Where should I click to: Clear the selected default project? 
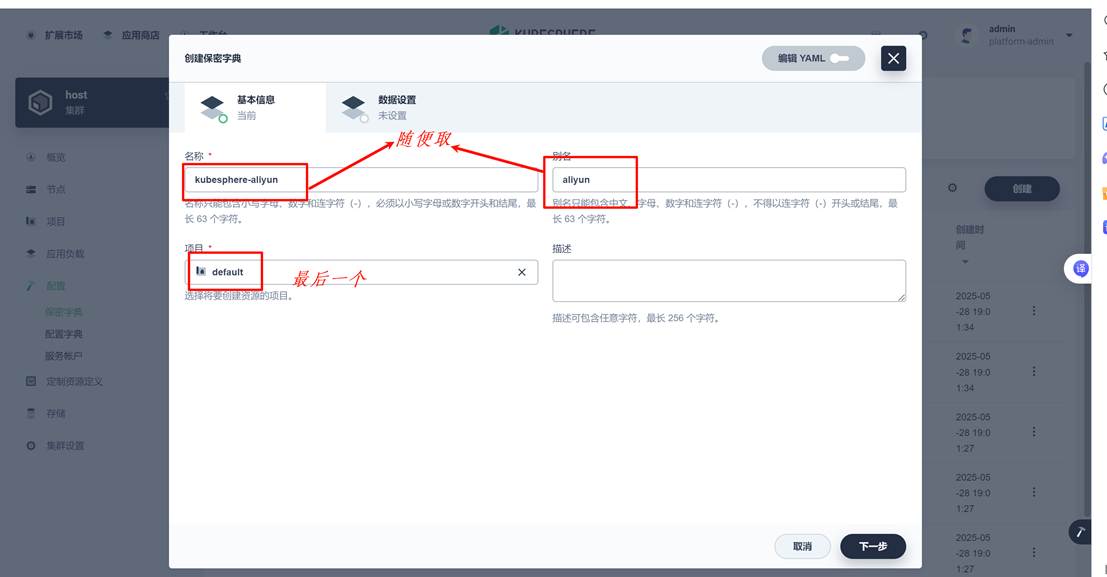click(x=522, y=272)
